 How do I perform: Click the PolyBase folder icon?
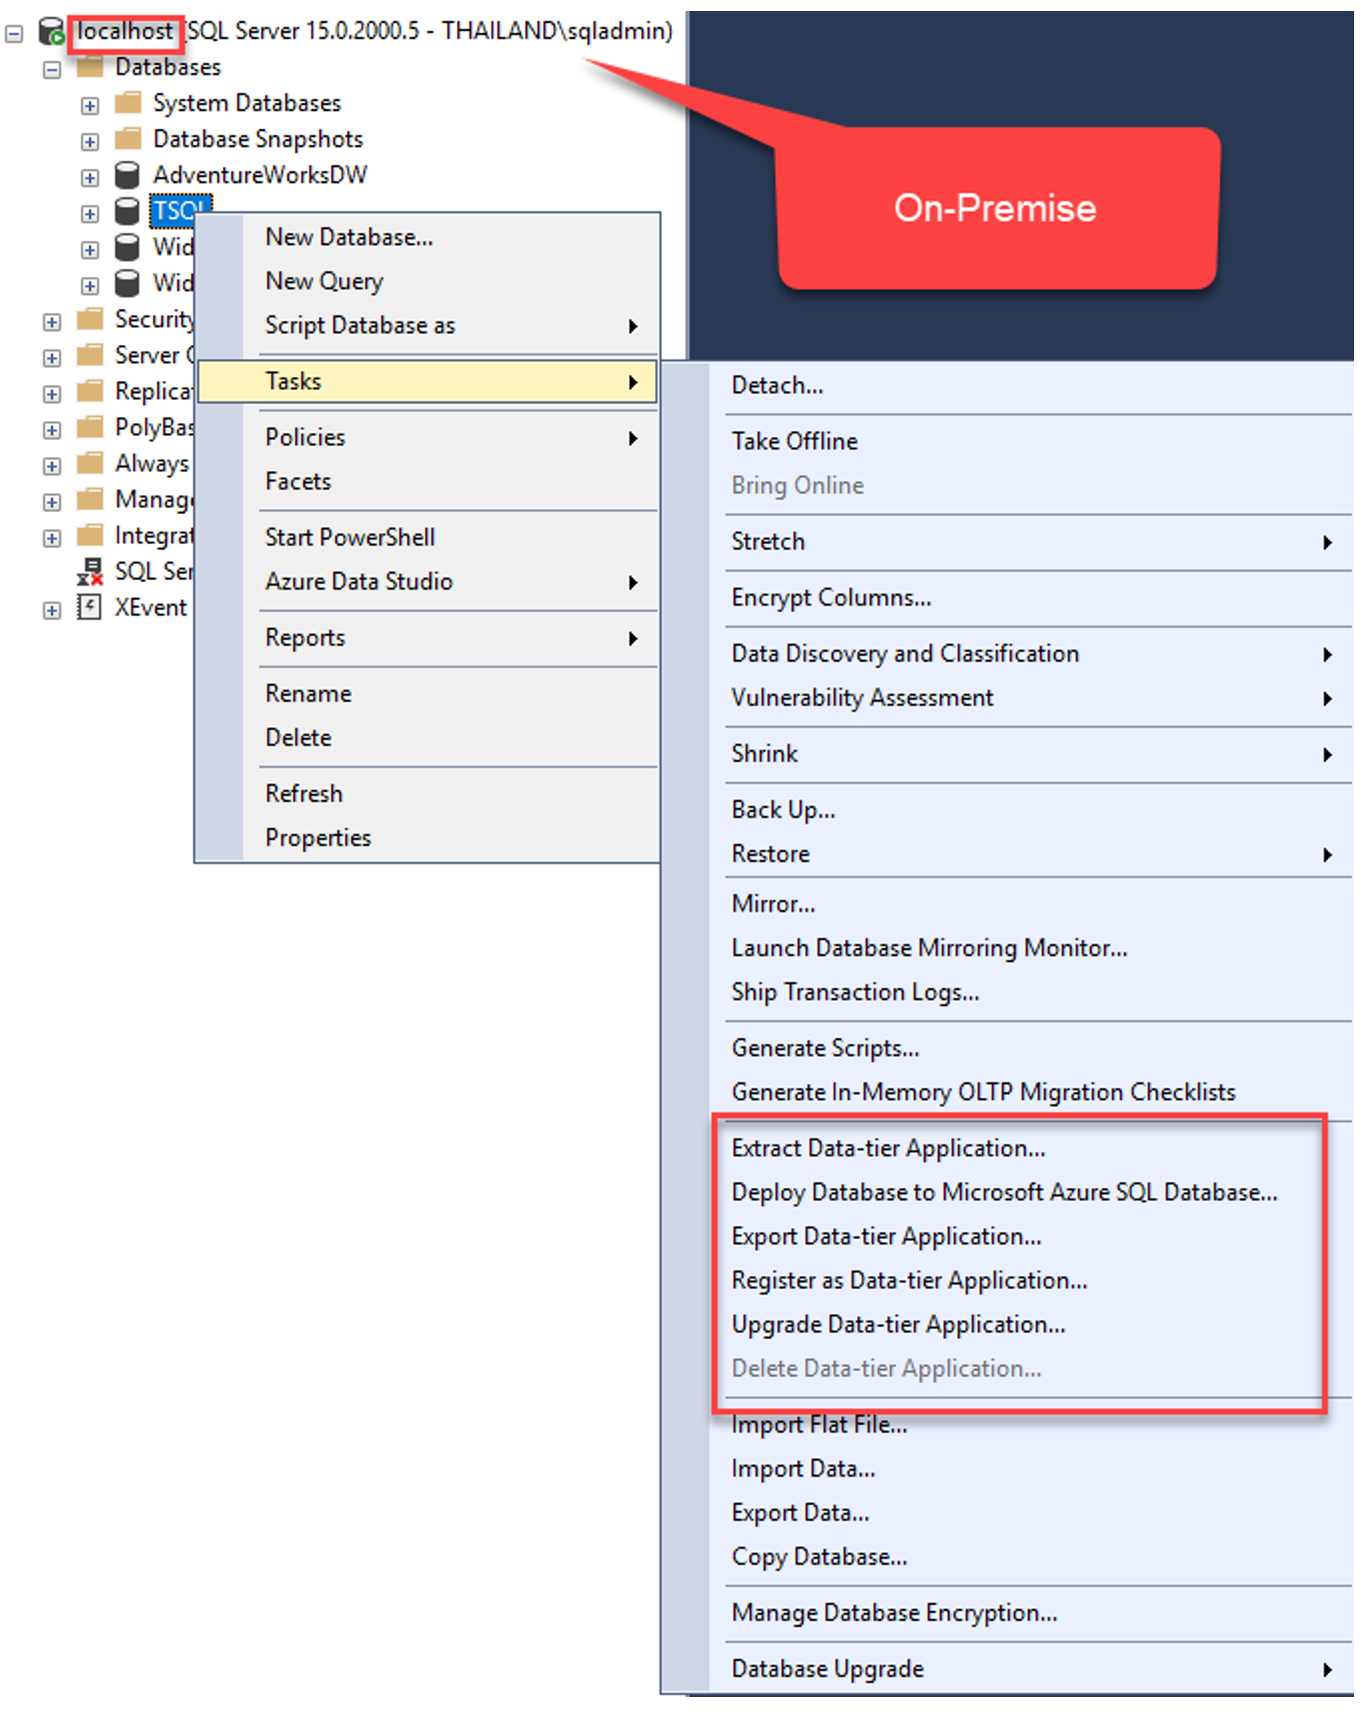90,427
